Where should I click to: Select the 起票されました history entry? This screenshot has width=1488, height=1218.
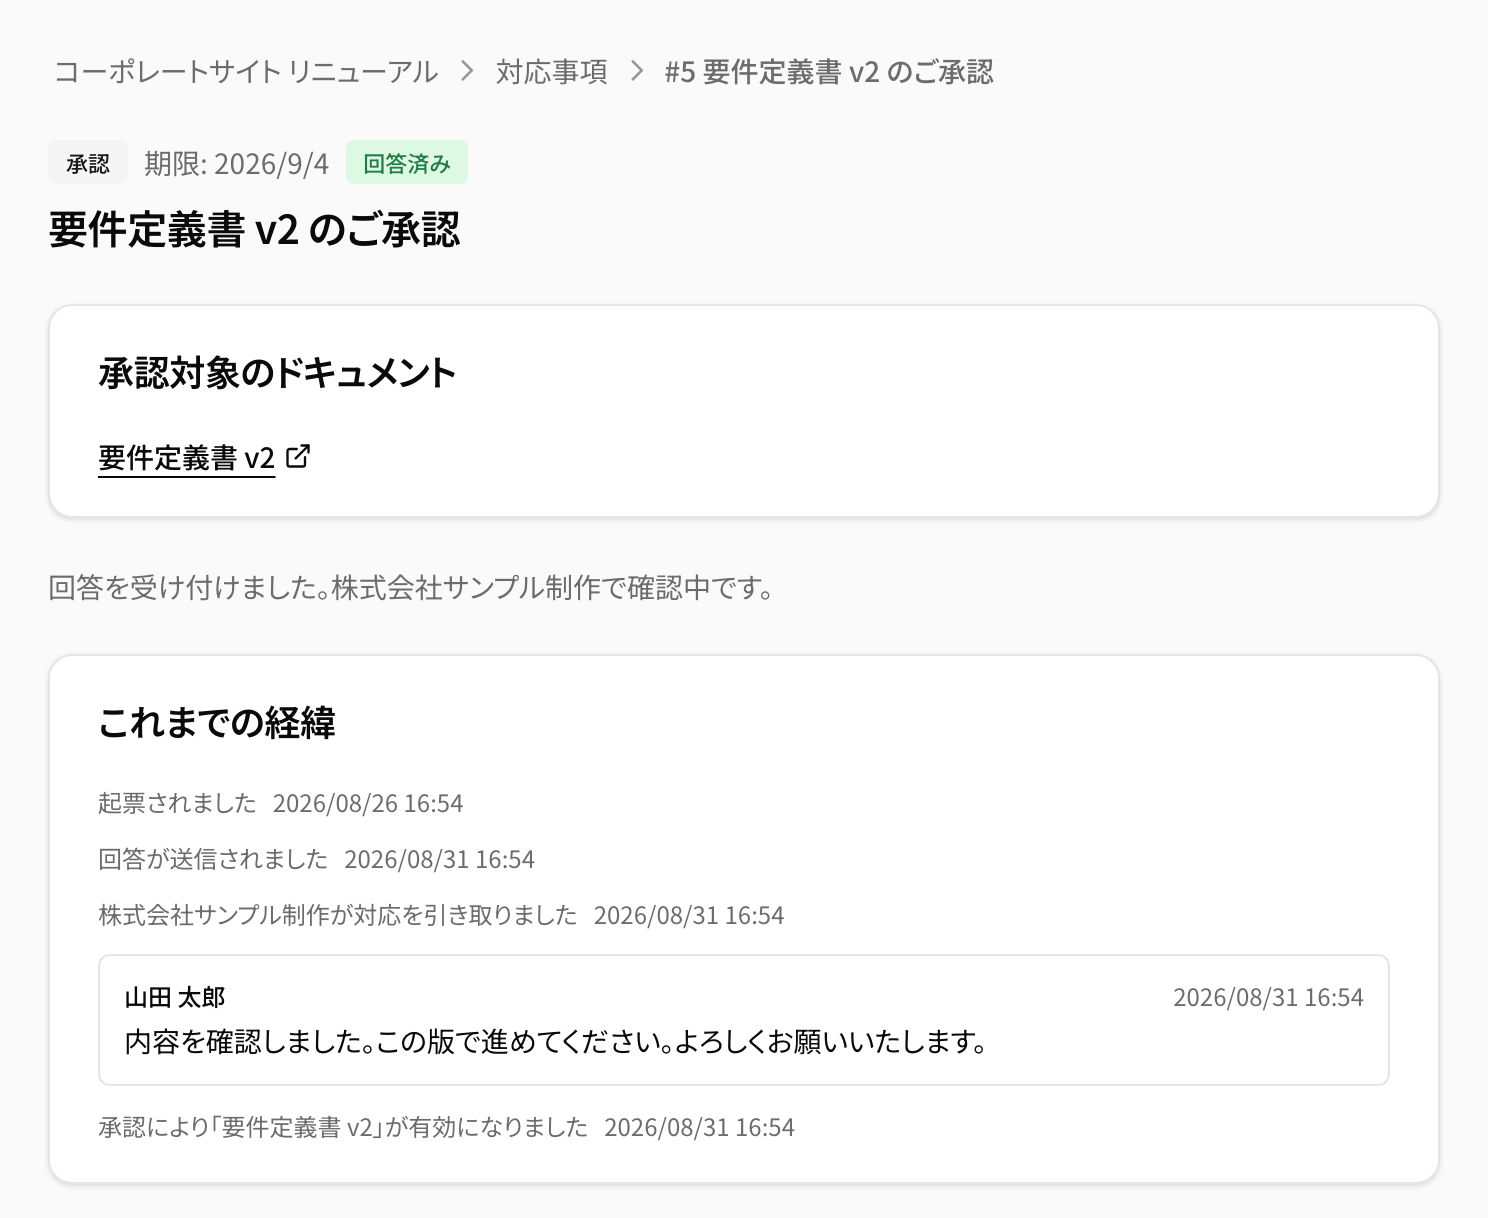(281, 803)
